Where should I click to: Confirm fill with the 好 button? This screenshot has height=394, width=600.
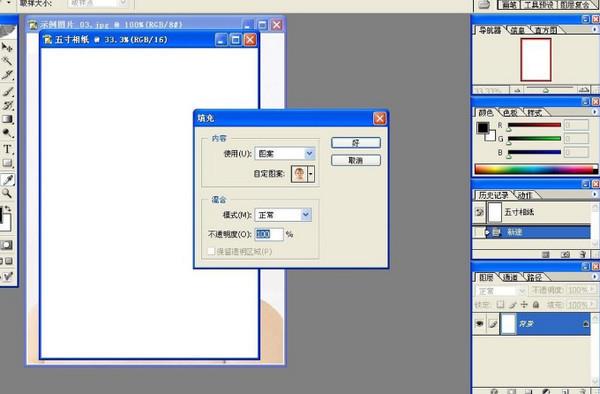coord(356,143)
